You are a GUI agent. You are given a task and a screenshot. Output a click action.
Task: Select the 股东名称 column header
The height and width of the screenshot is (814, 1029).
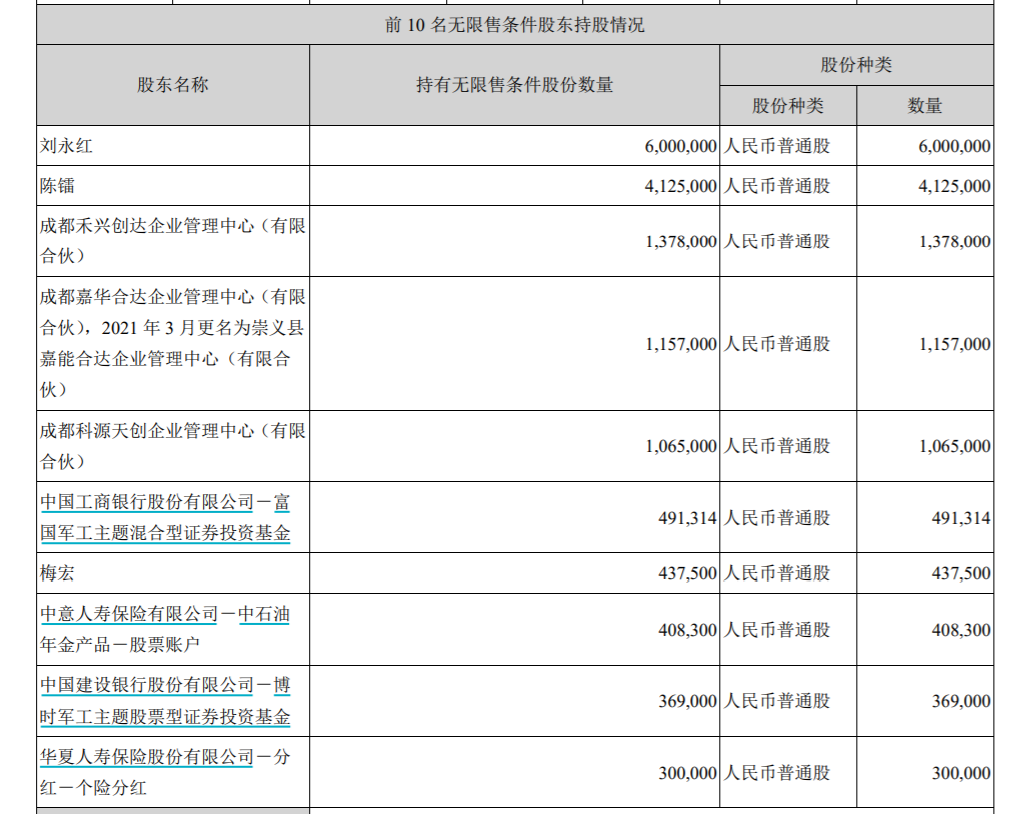(173, 85)
